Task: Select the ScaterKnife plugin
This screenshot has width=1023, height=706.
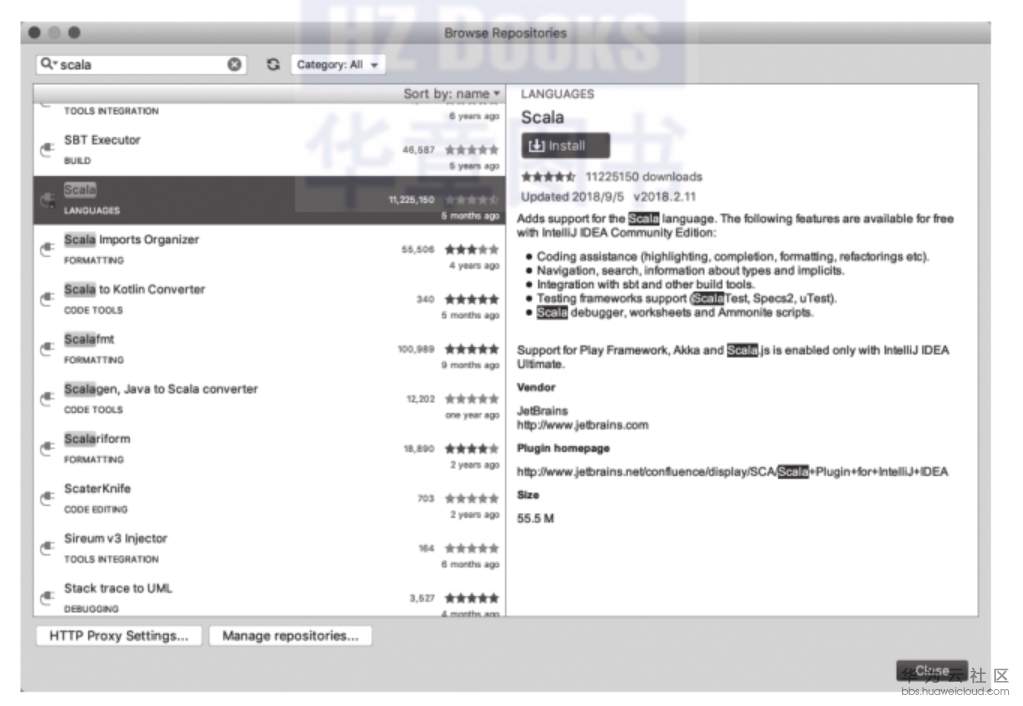Action: (269, 499)
